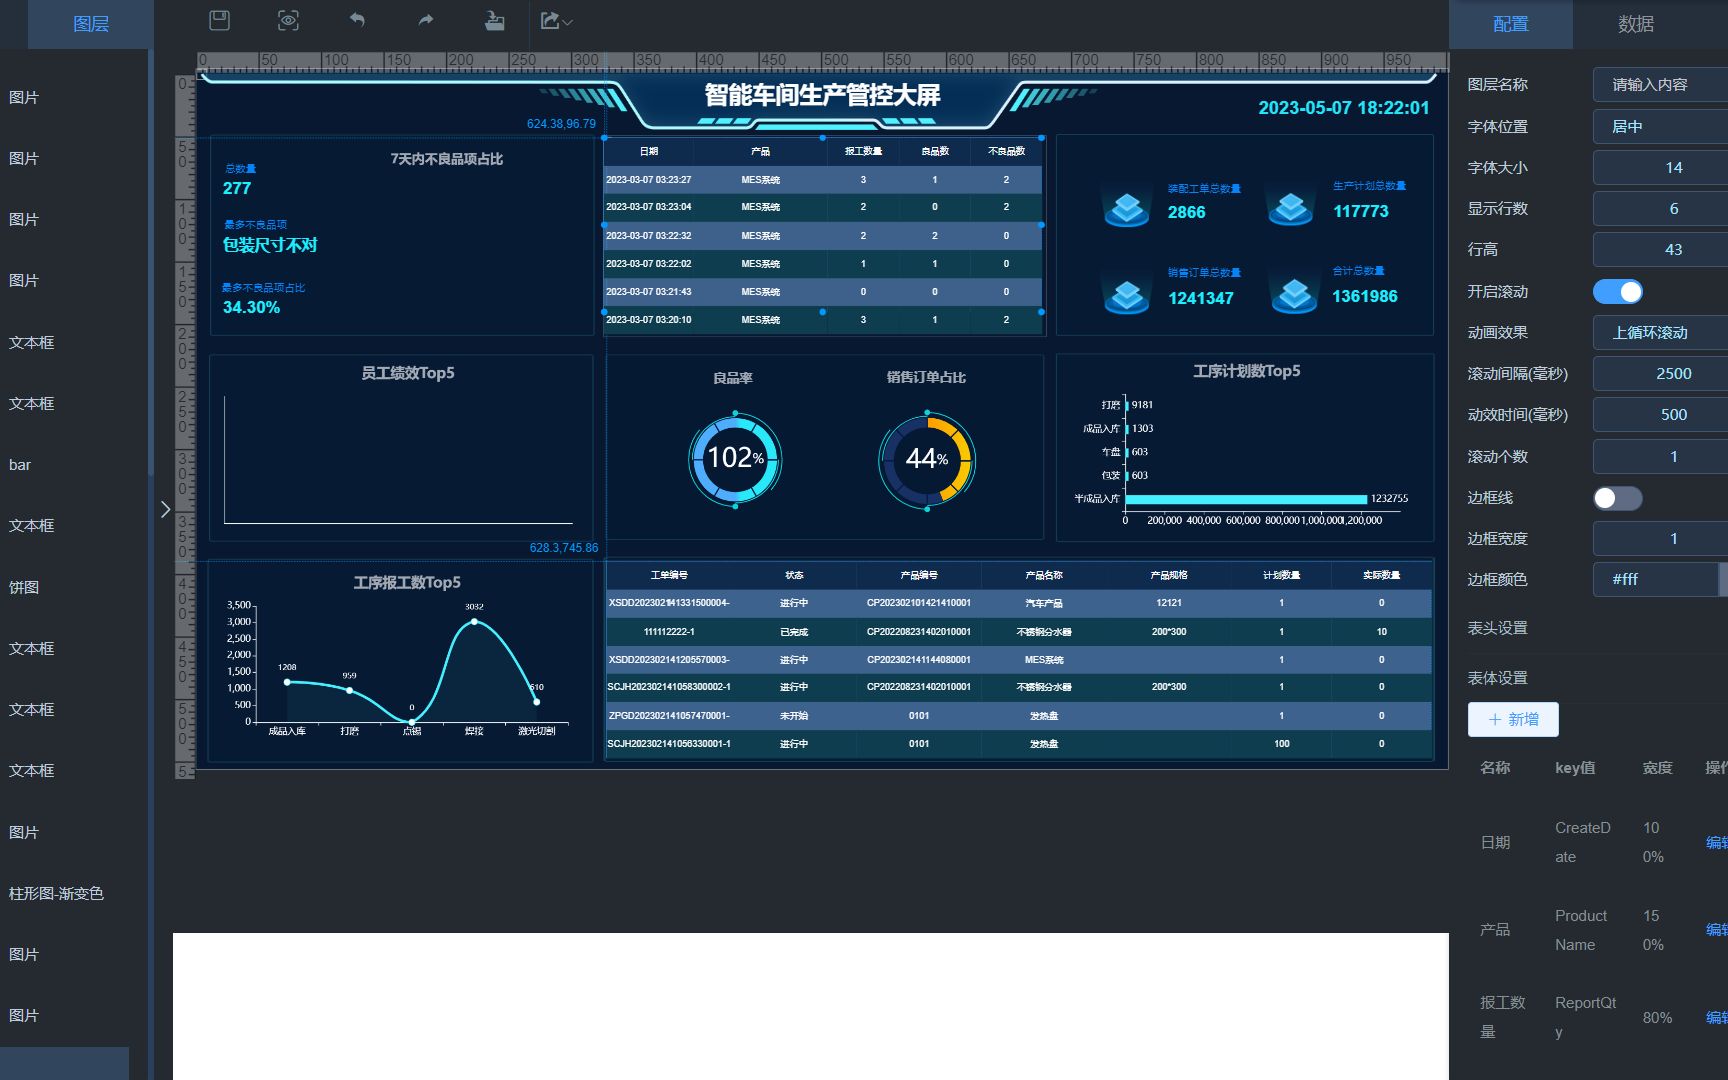Click the 新增 button

[x=1513, y=719]
